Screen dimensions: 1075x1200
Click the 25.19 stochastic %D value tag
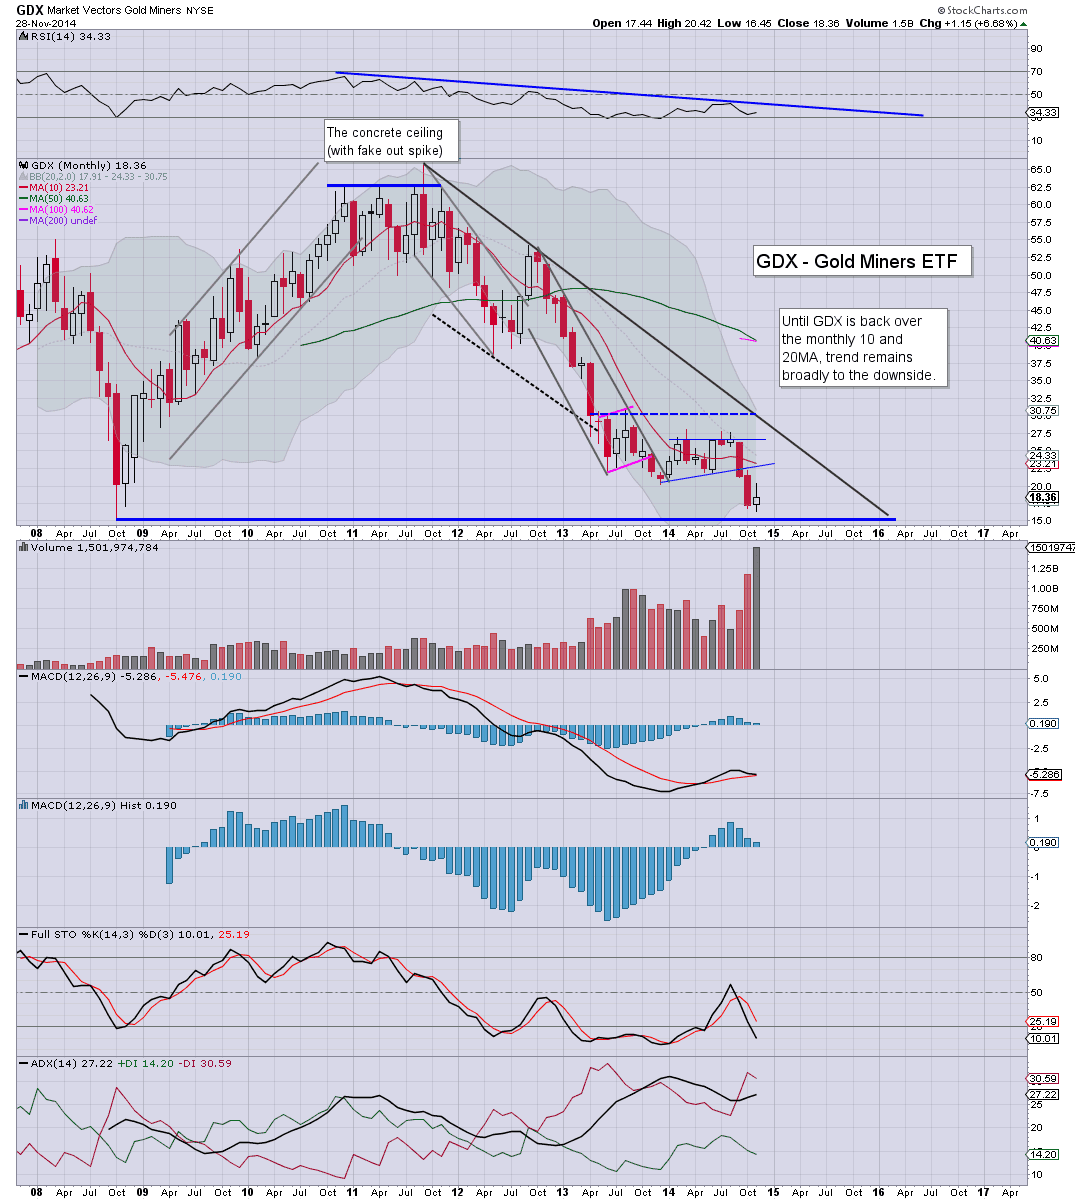point(1042,1022)
